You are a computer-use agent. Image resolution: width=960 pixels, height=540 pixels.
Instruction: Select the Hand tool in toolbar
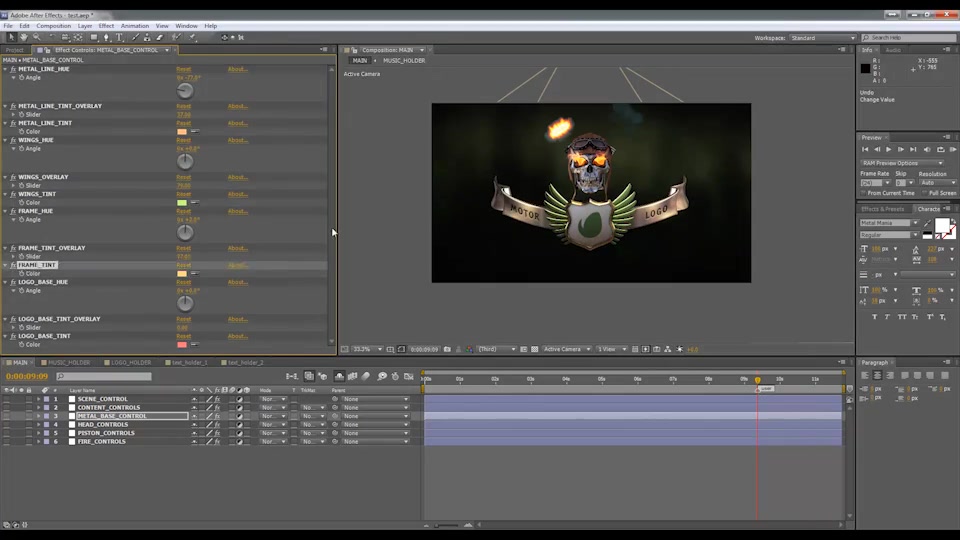[x=23, y=37]
